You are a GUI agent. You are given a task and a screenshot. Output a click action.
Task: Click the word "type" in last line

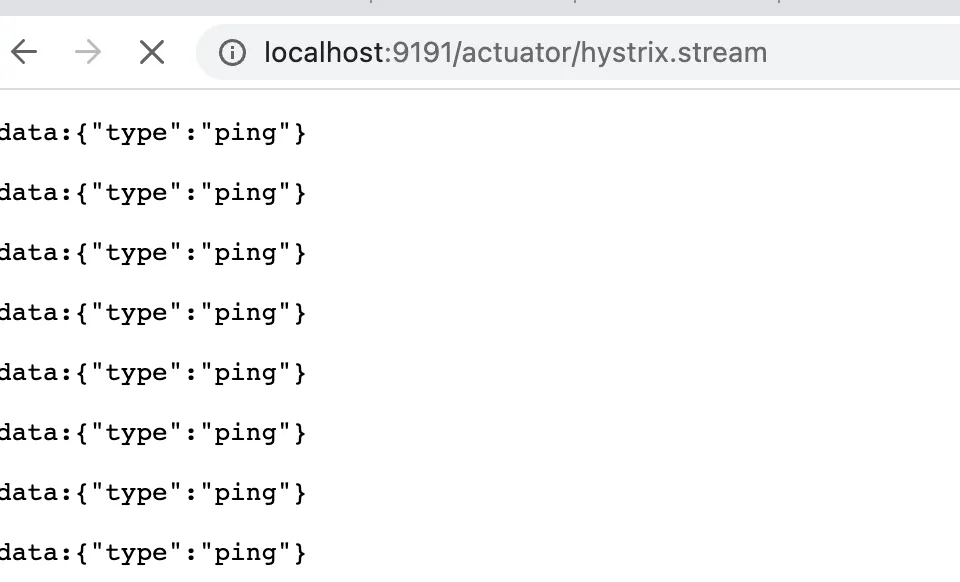(x=137, y=553)
